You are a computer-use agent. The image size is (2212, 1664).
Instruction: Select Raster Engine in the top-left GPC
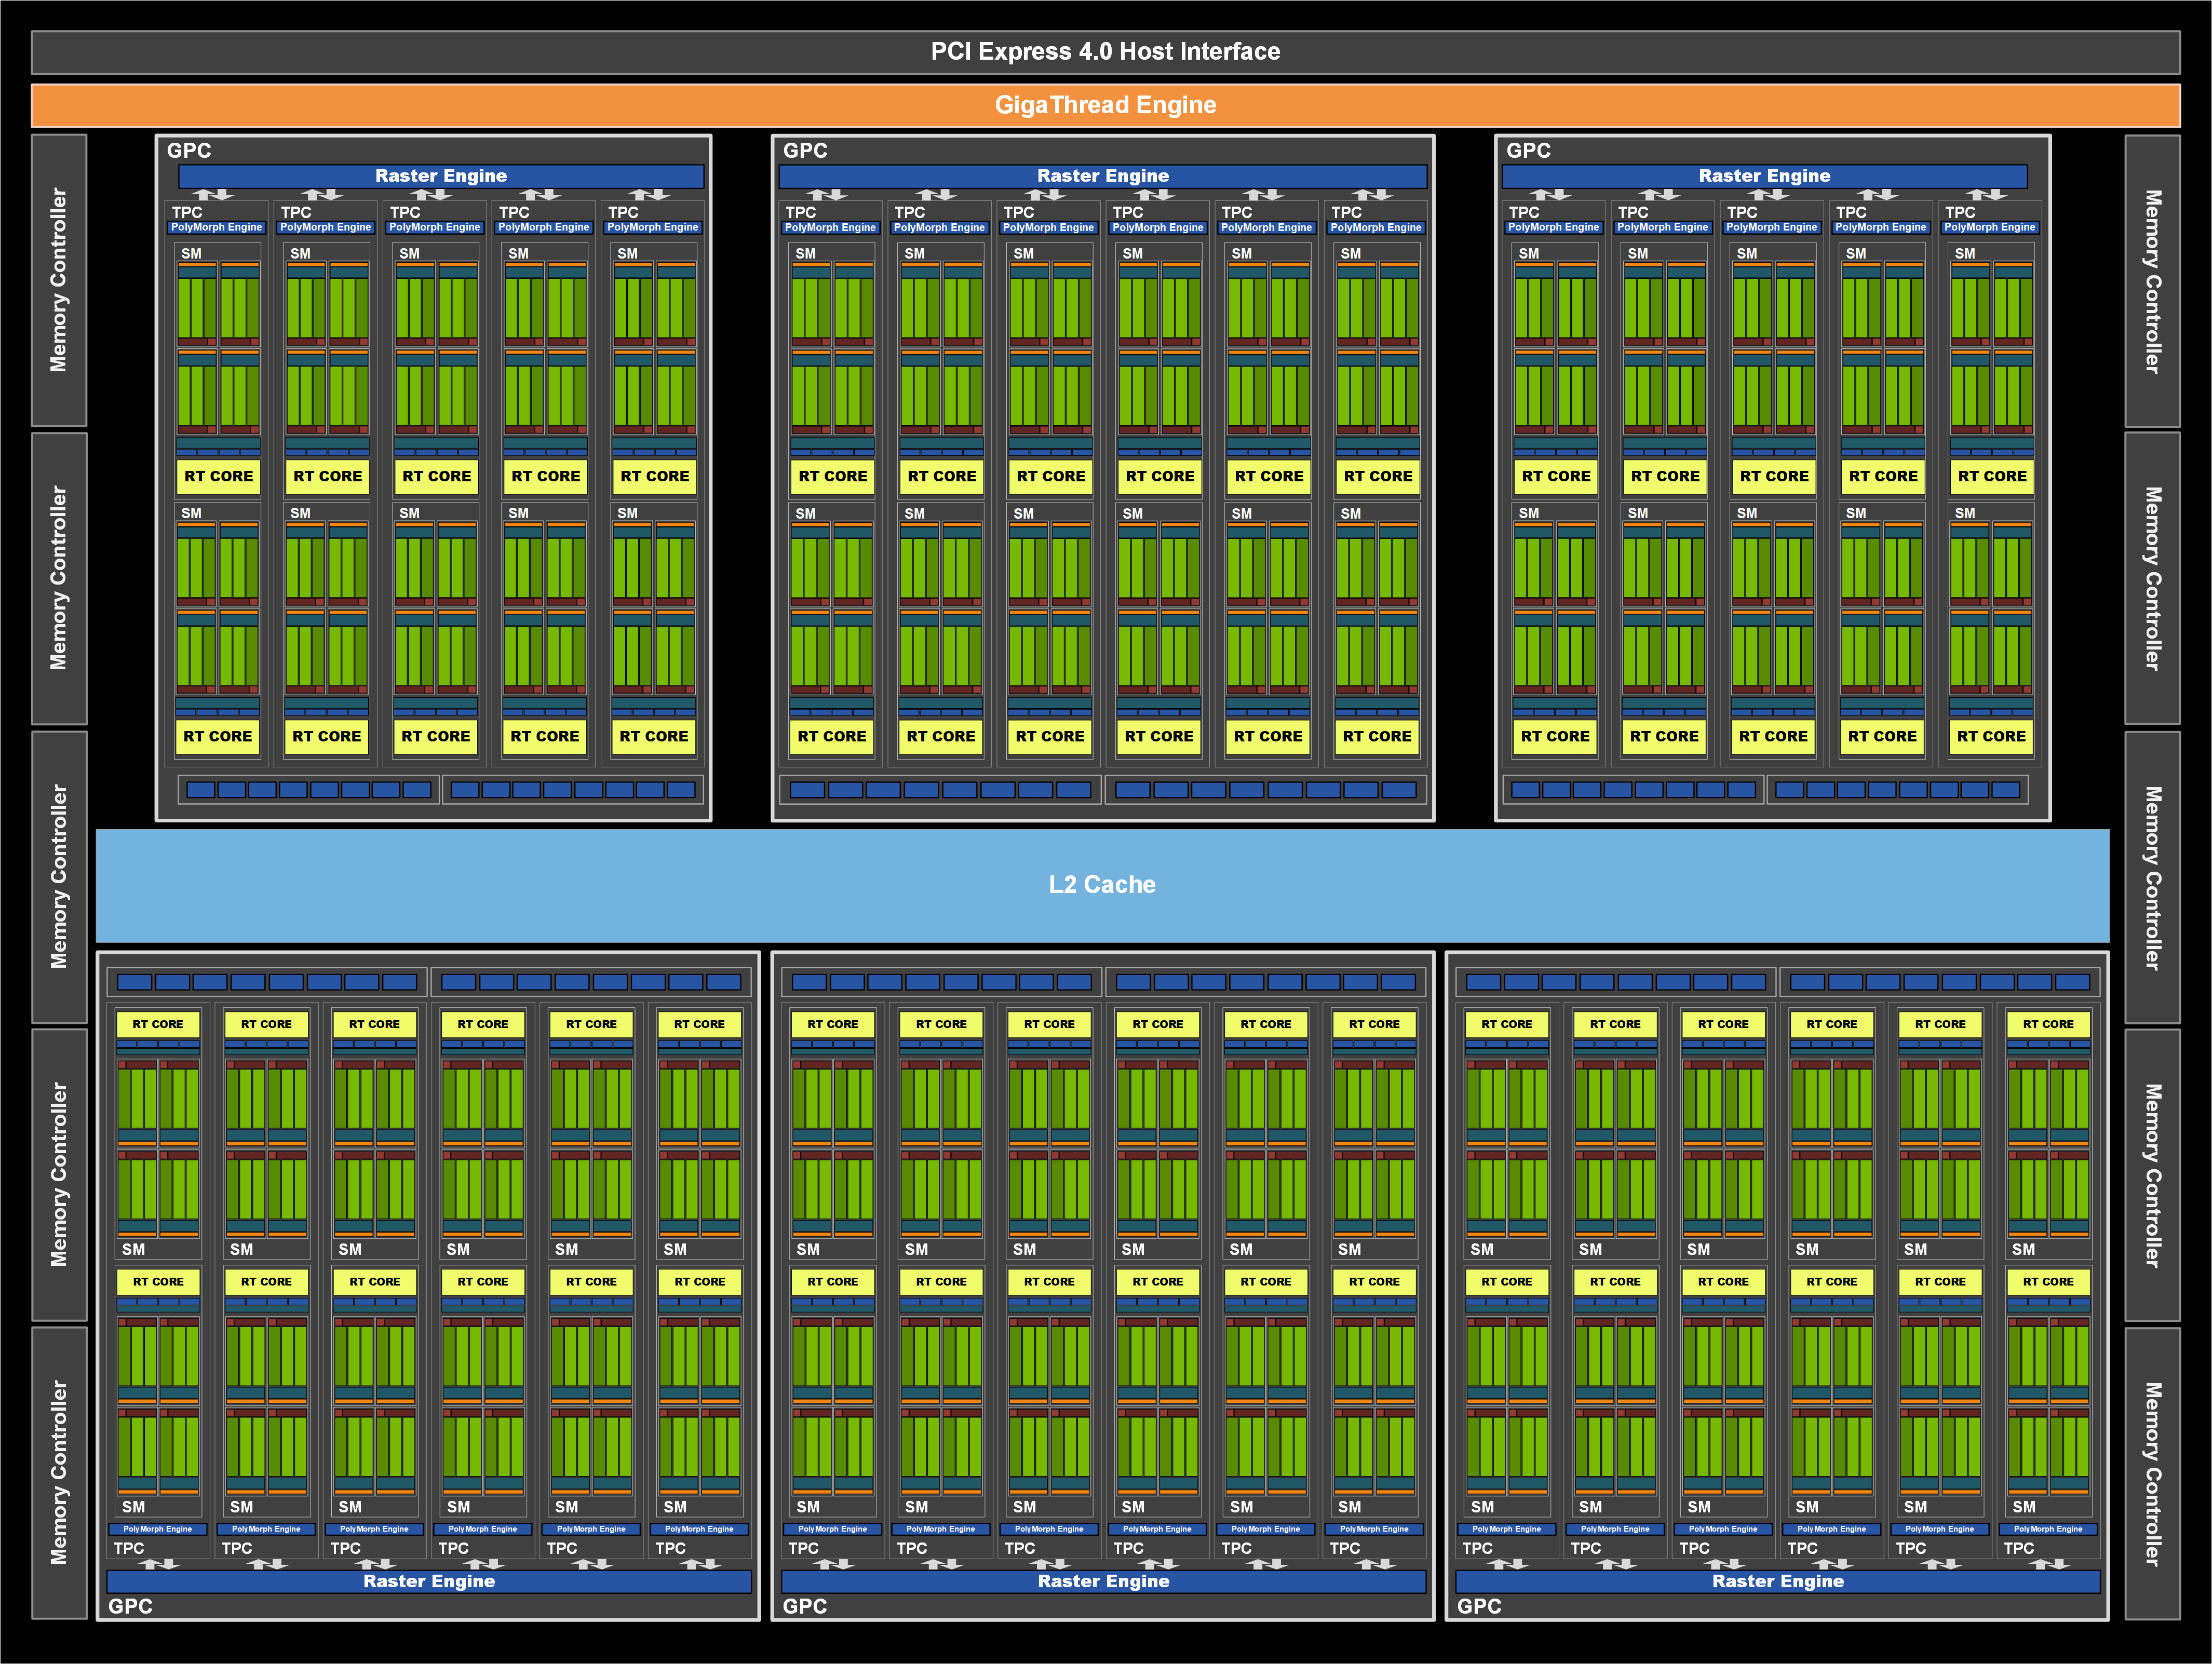[441, 176]
